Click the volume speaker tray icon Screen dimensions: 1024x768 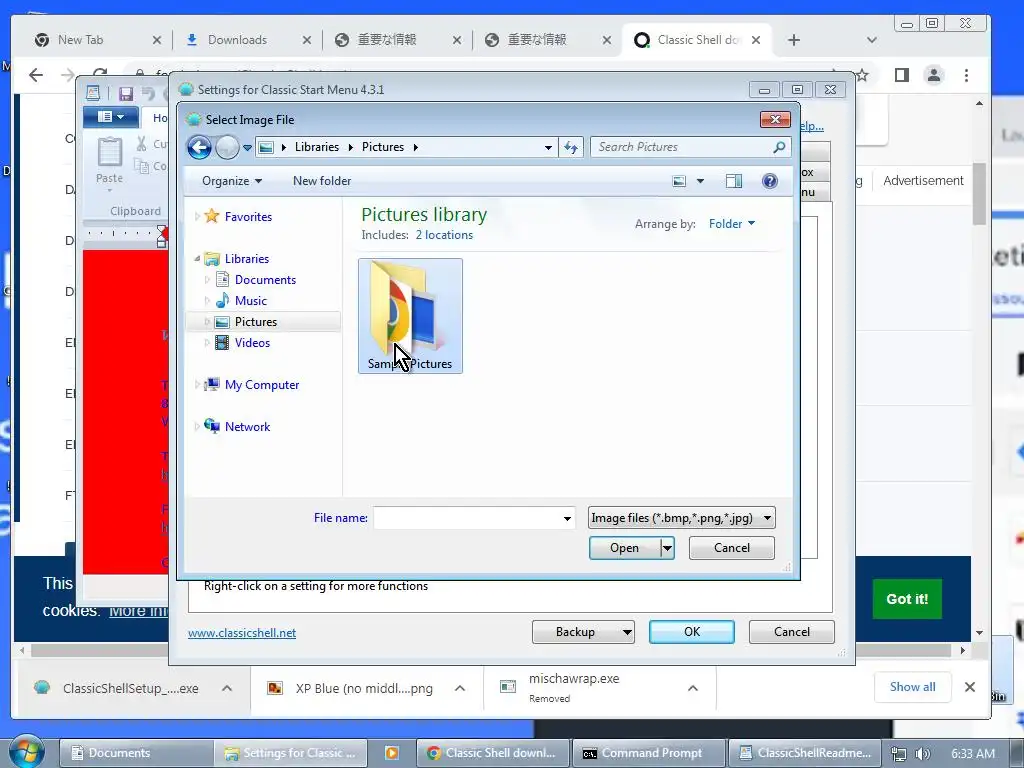[x=923, y=754]
